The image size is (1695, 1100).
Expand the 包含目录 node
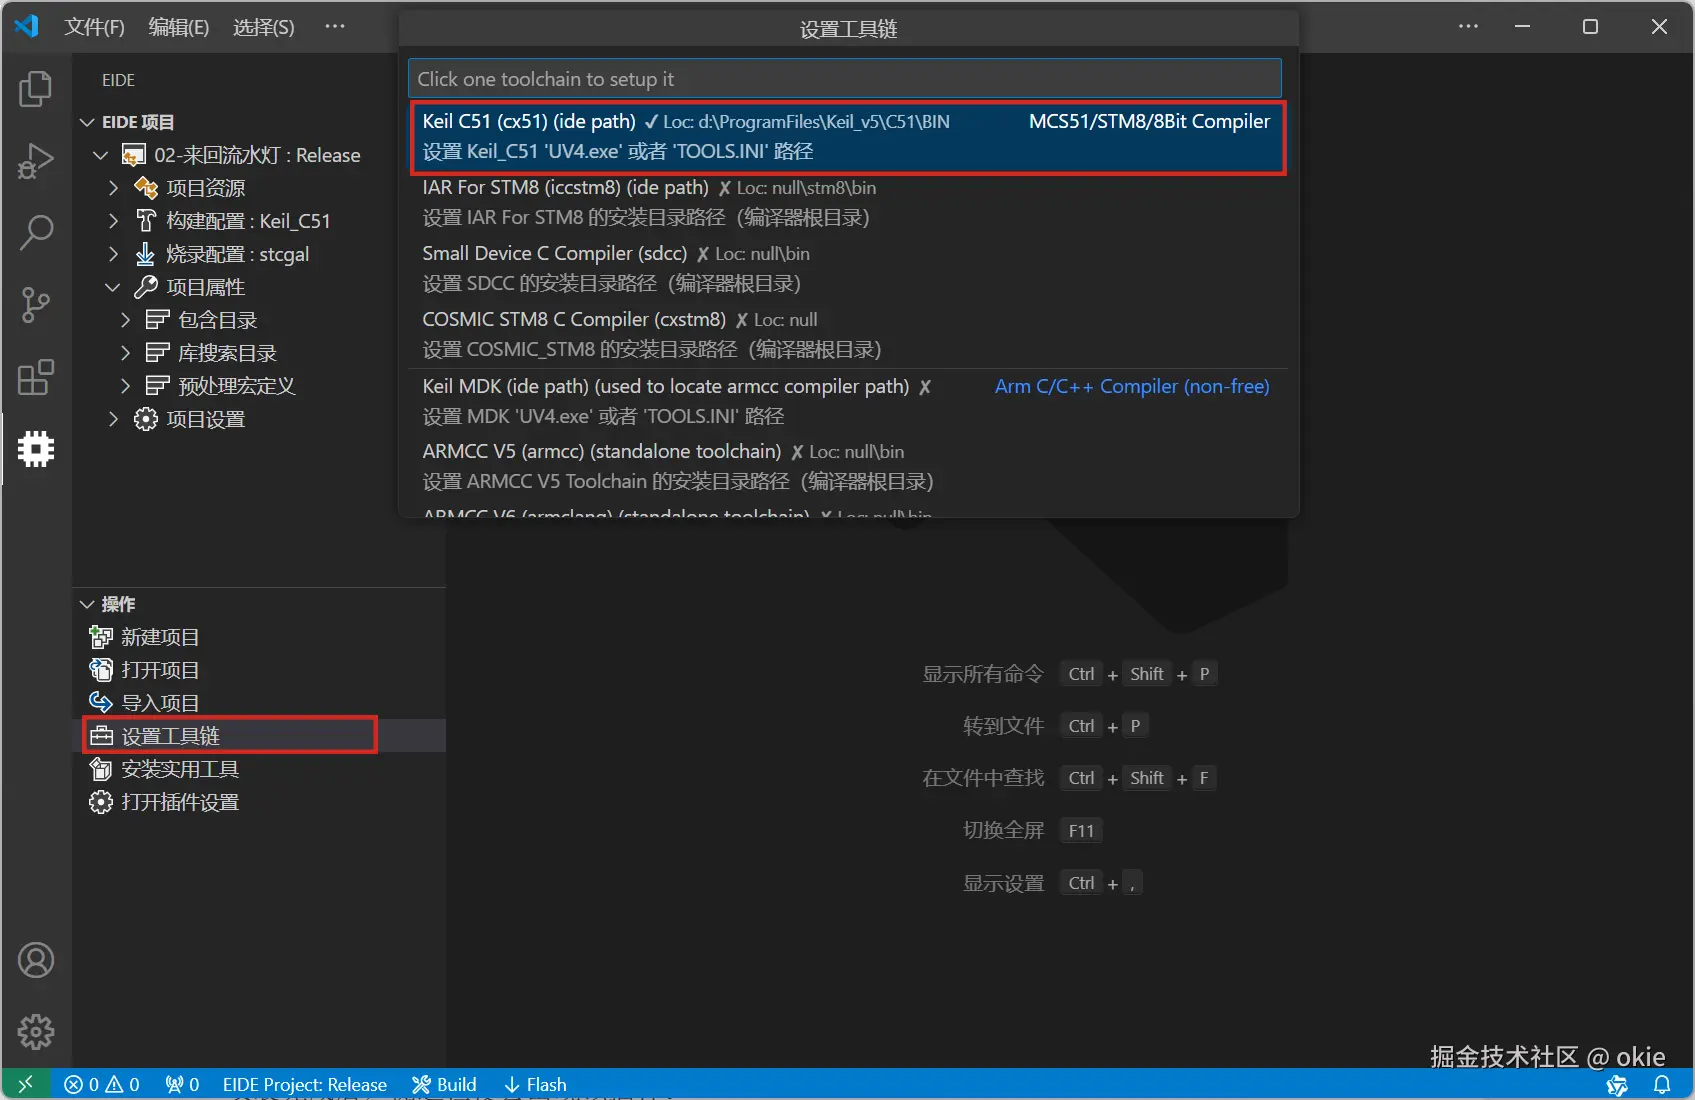(x=125, y=320)
